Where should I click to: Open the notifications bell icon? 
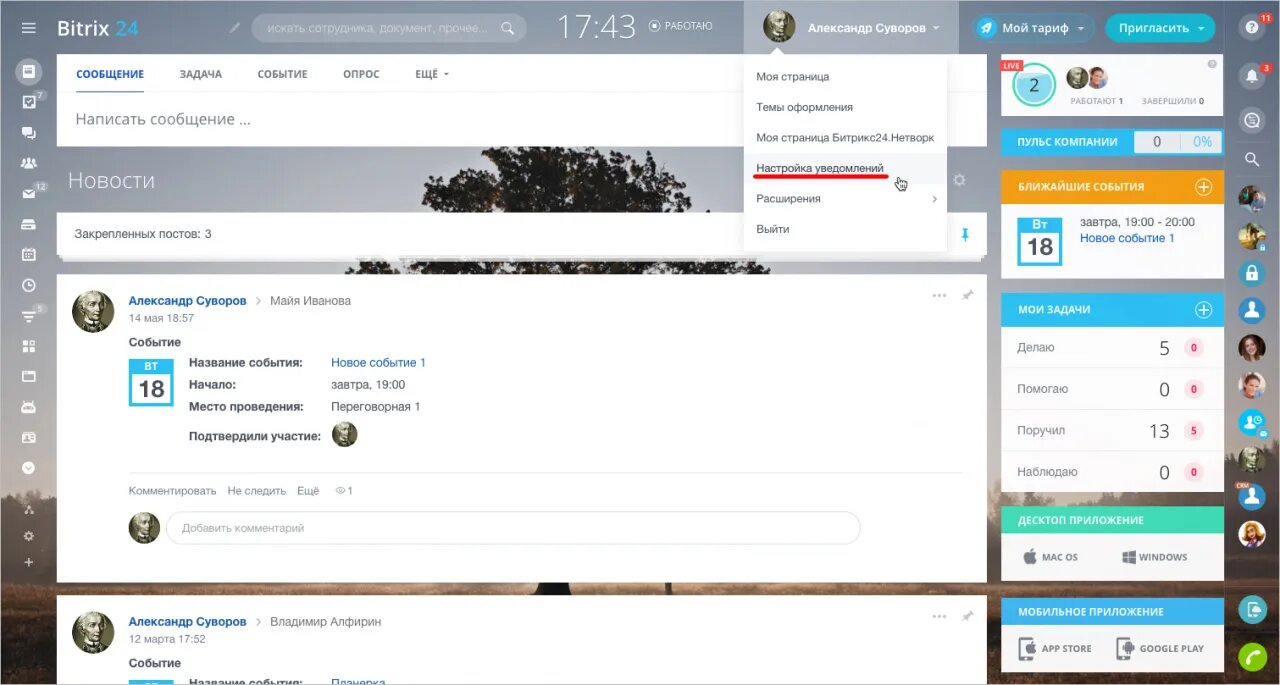[1252, 76]
